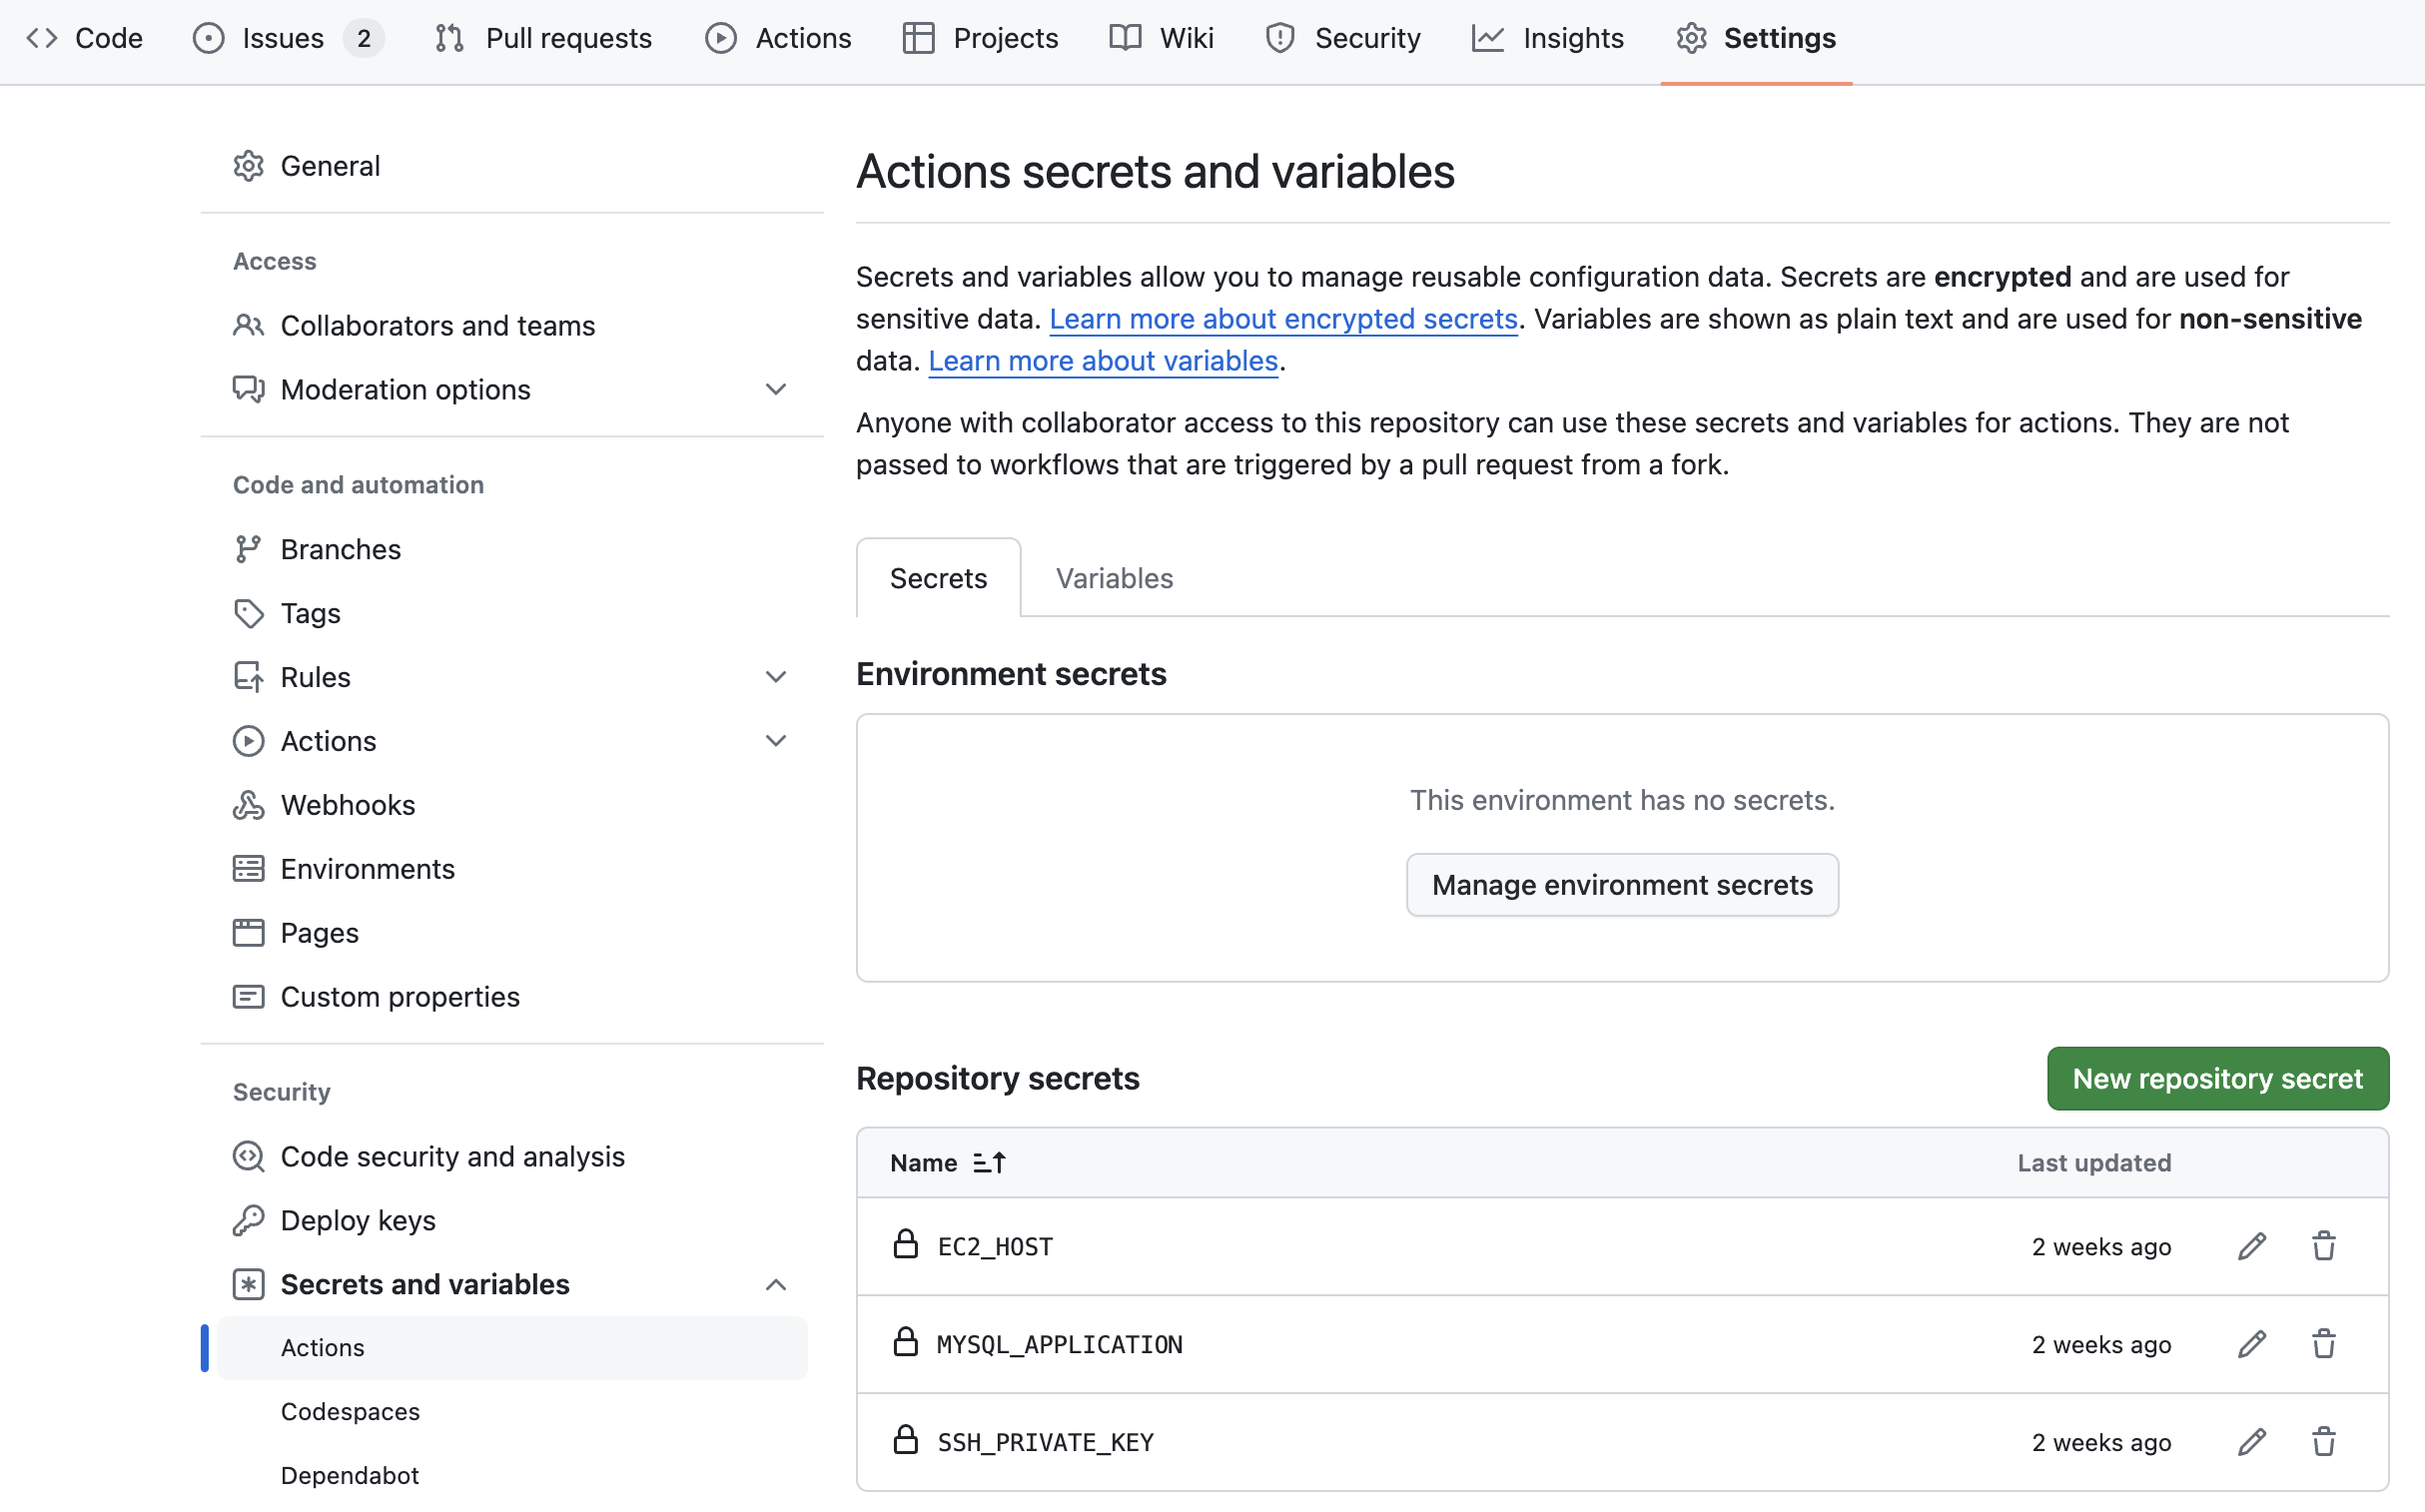Click the Webhooks sidebar icon
The width and height of the screenshot is (2425, 1512).
point(248,805)
